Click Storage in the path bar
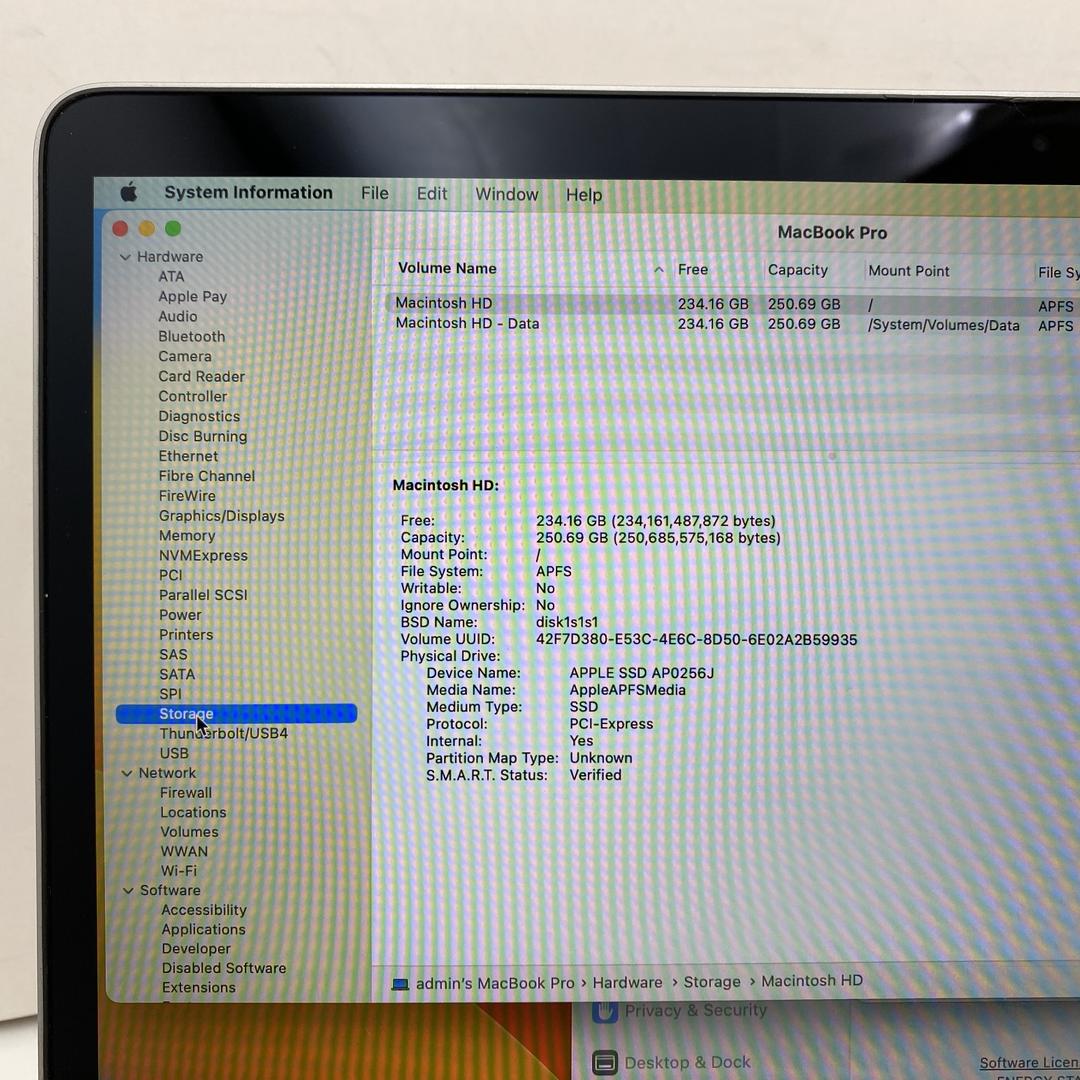The image size is (1080, 1080). click(712, 982)
